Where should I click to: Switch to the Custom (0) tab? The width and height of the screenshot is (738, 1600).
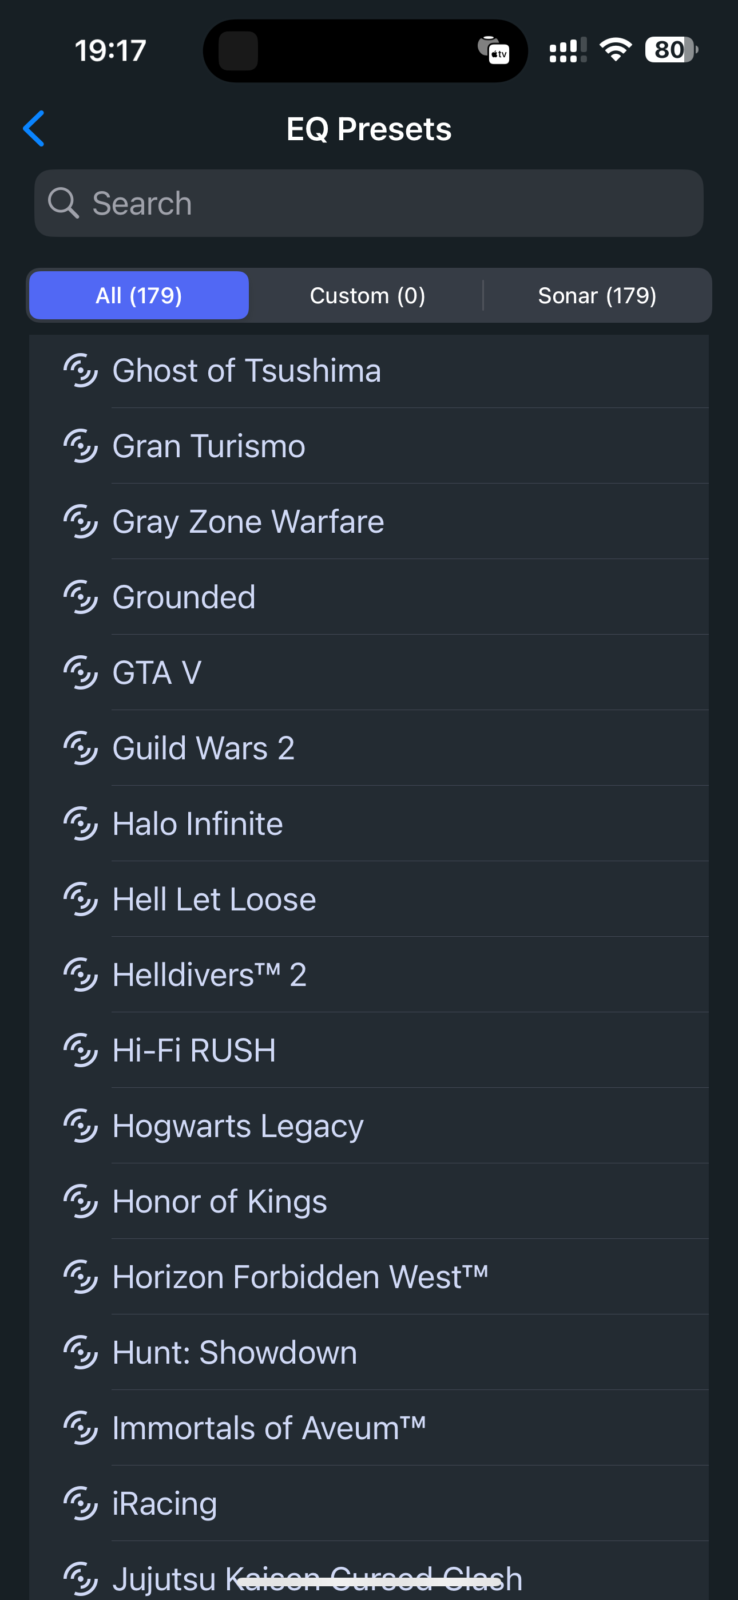point(367,296)
